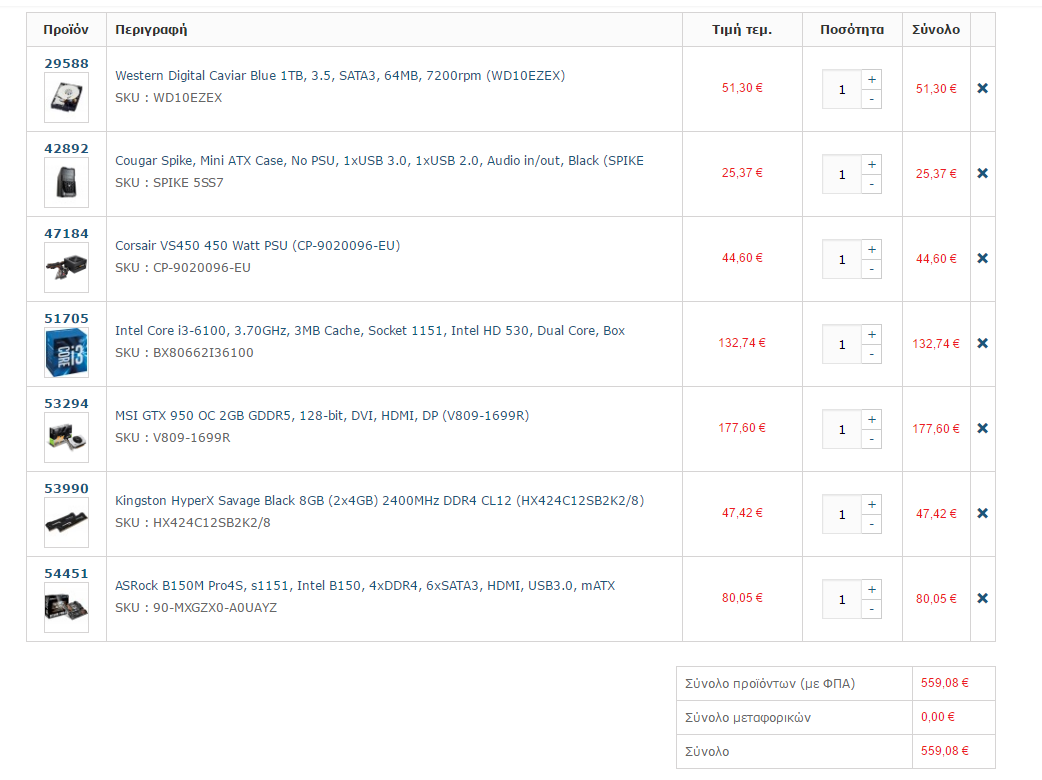This screenshot has height=780, width=1042.
Task: Open PC case thumbnail for product 42892
Action: (66, 183)
